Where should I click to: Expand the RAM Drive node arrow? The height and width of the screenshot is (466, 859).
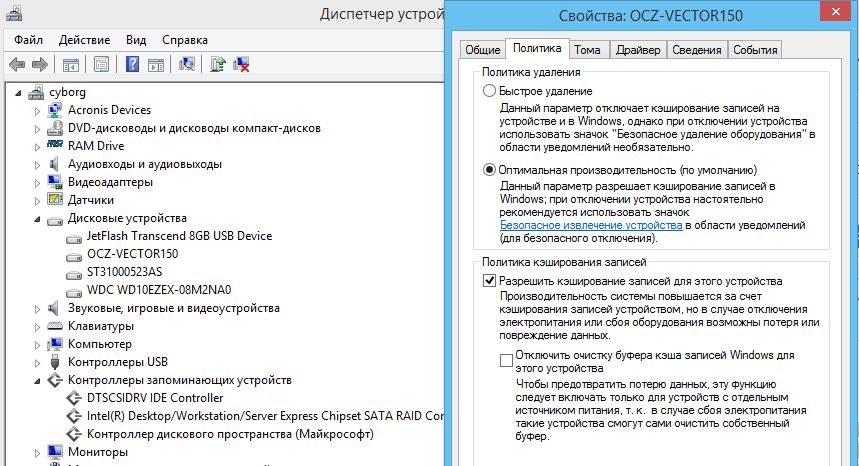37,147
